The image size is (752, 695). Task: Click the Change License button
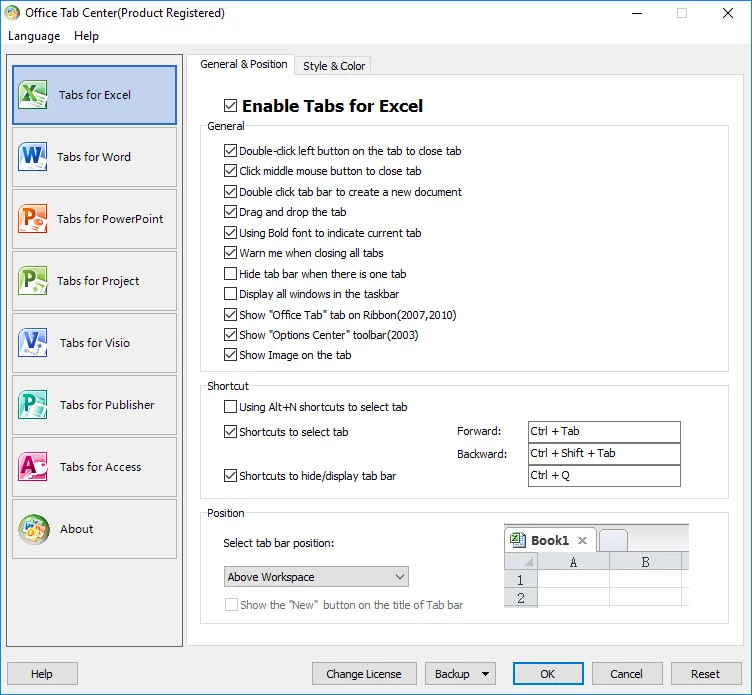click(364, 674)
